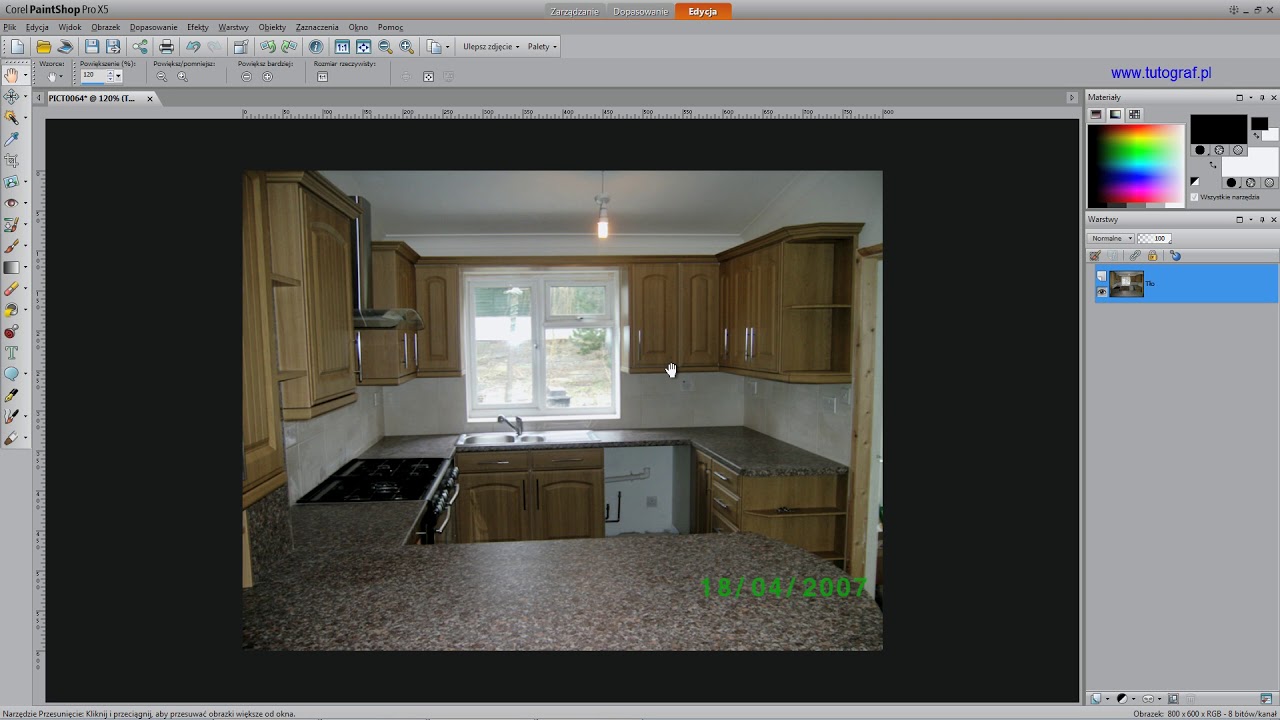The height and width of the screenshot is (720, 1280).
Task: Expand Materiały panel options menu arrow
Action: point(1250,98)
